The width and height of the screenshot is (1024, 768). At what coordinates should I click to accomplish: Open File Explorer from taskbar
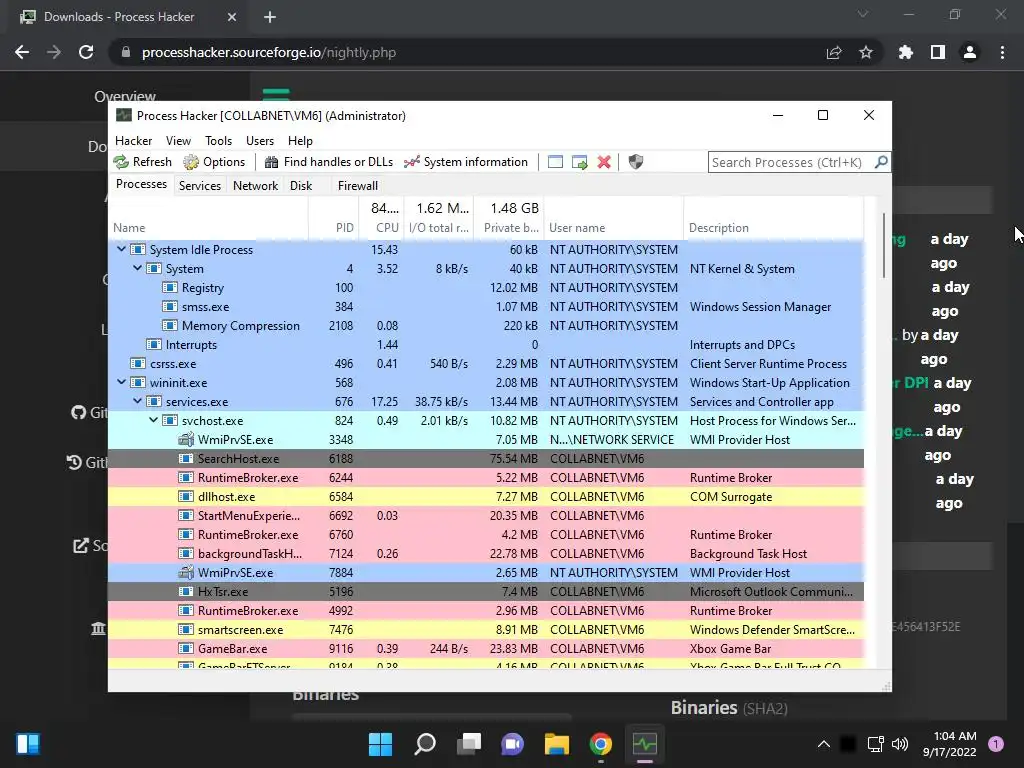tap(557, 744)
